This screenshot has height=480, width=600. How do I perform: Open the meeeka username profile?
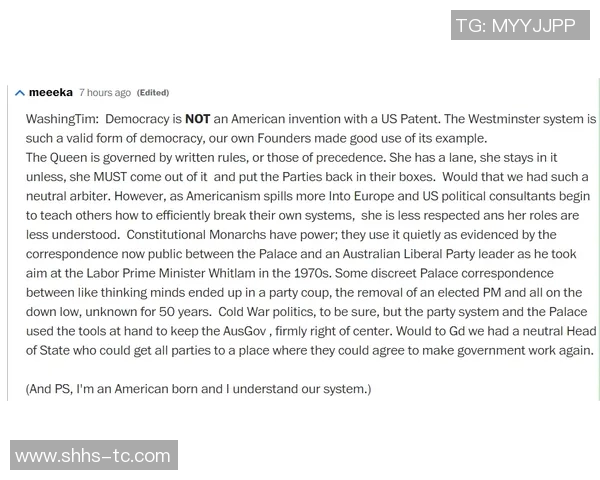click(x=50, y=92)
